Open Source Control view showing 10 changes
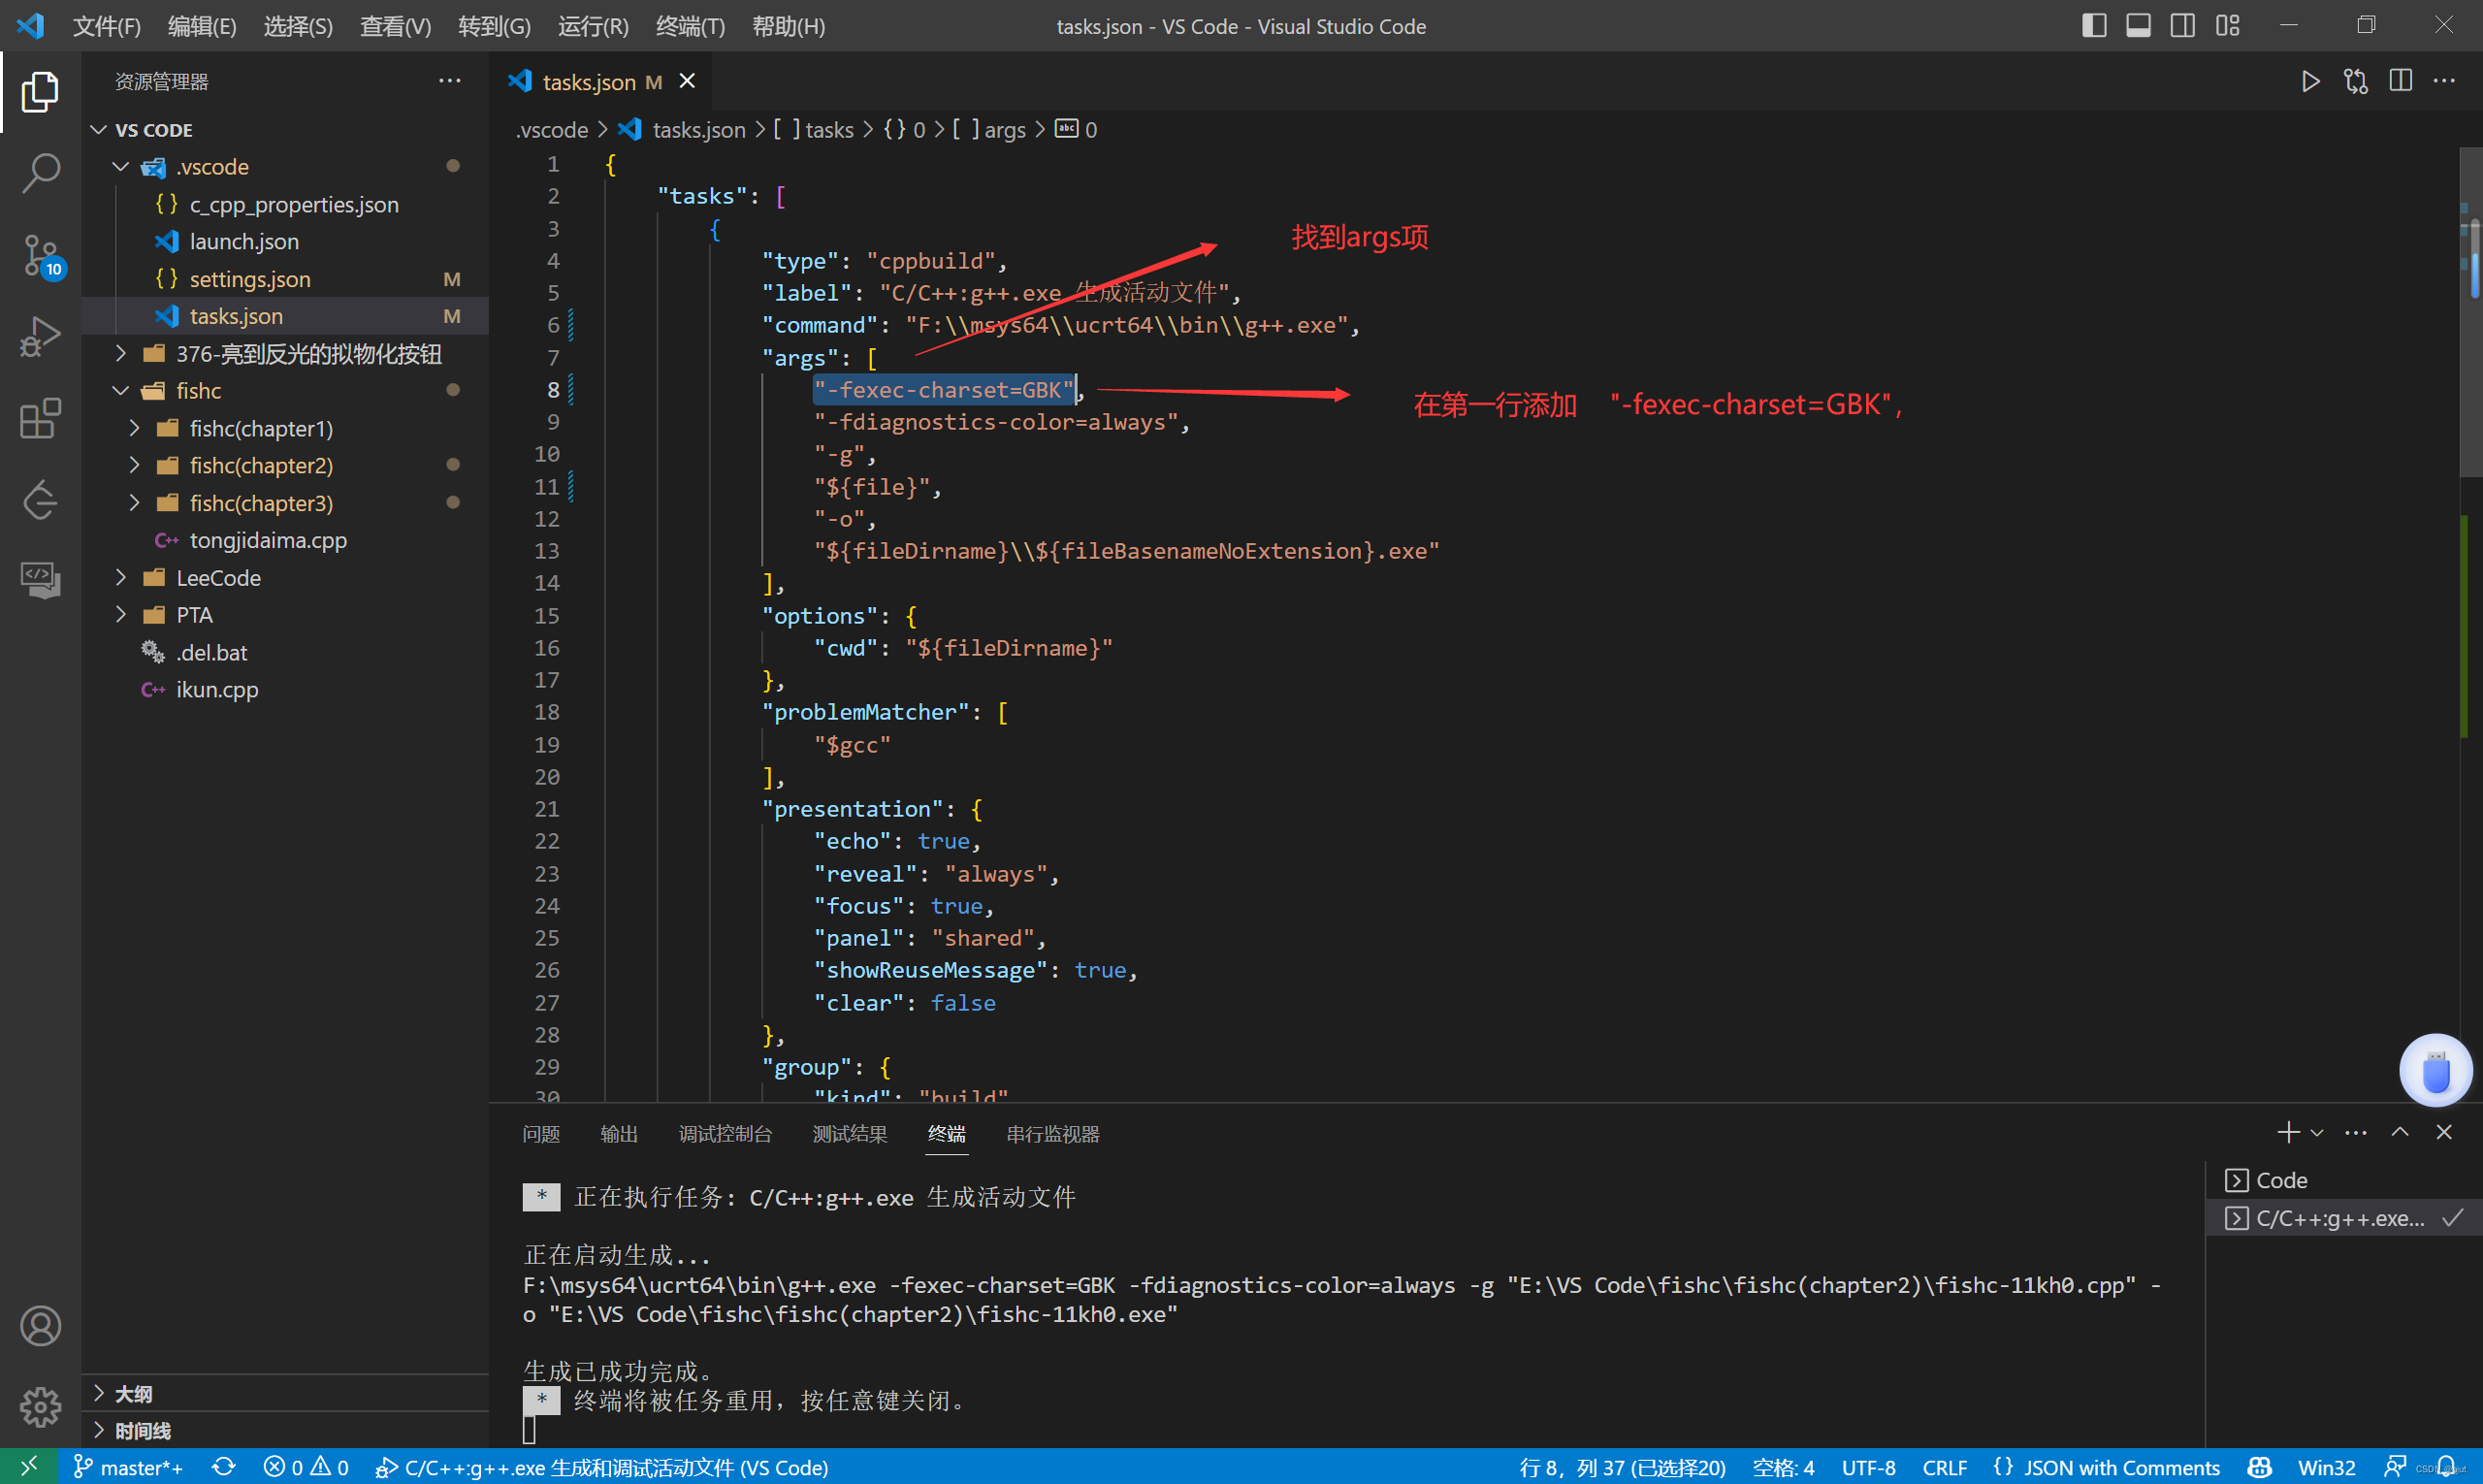The width and height of the screenshot is (2483, 1484). point(40,255)
